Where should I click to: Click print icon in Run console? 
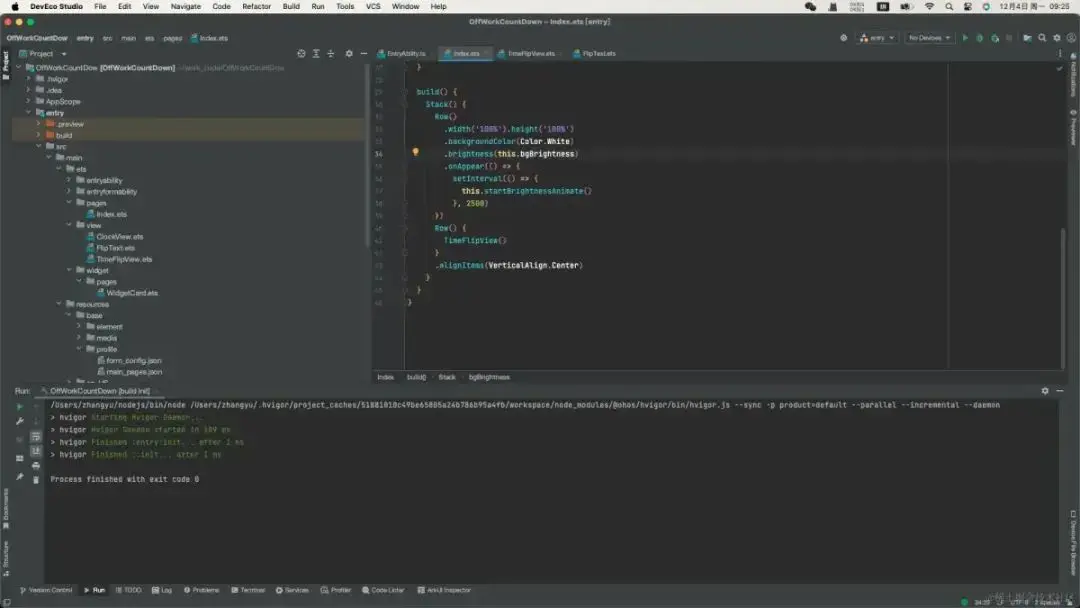point(36,465)
